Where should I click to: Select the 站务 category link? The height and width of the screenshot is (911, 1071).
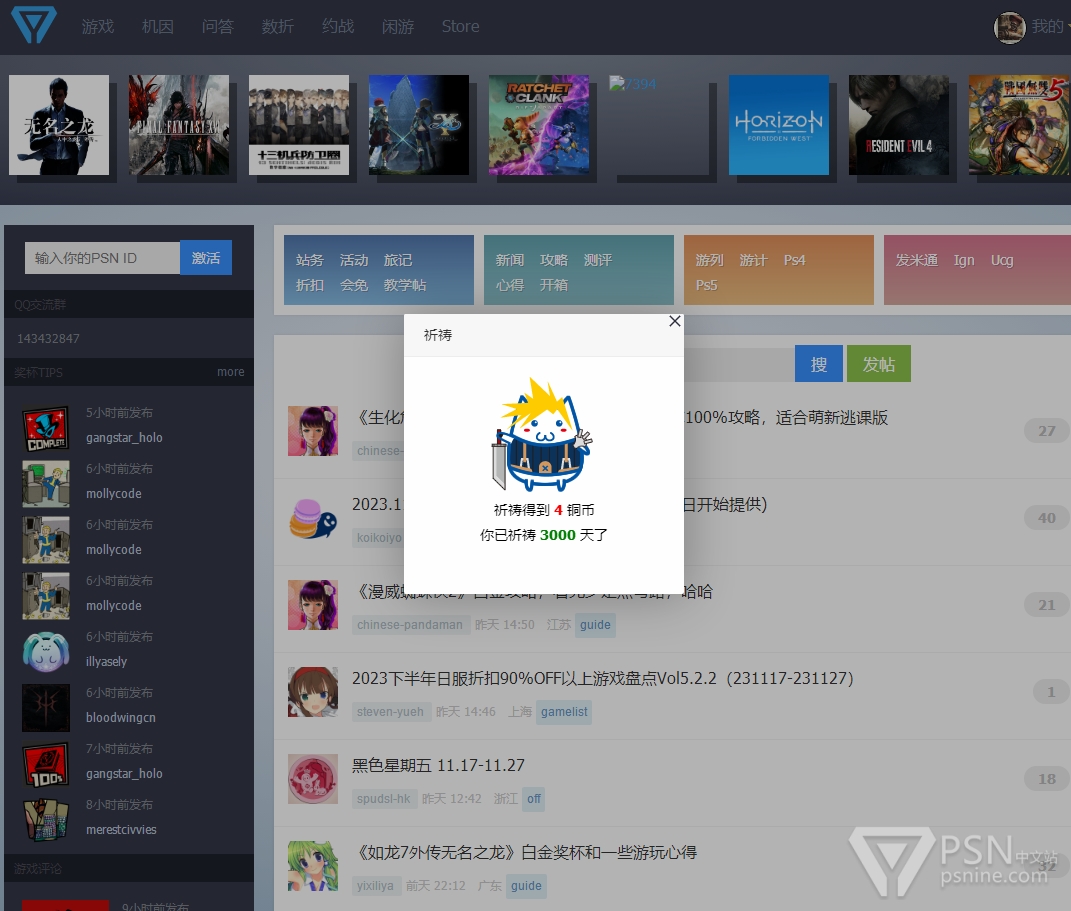tap(309, 260)
